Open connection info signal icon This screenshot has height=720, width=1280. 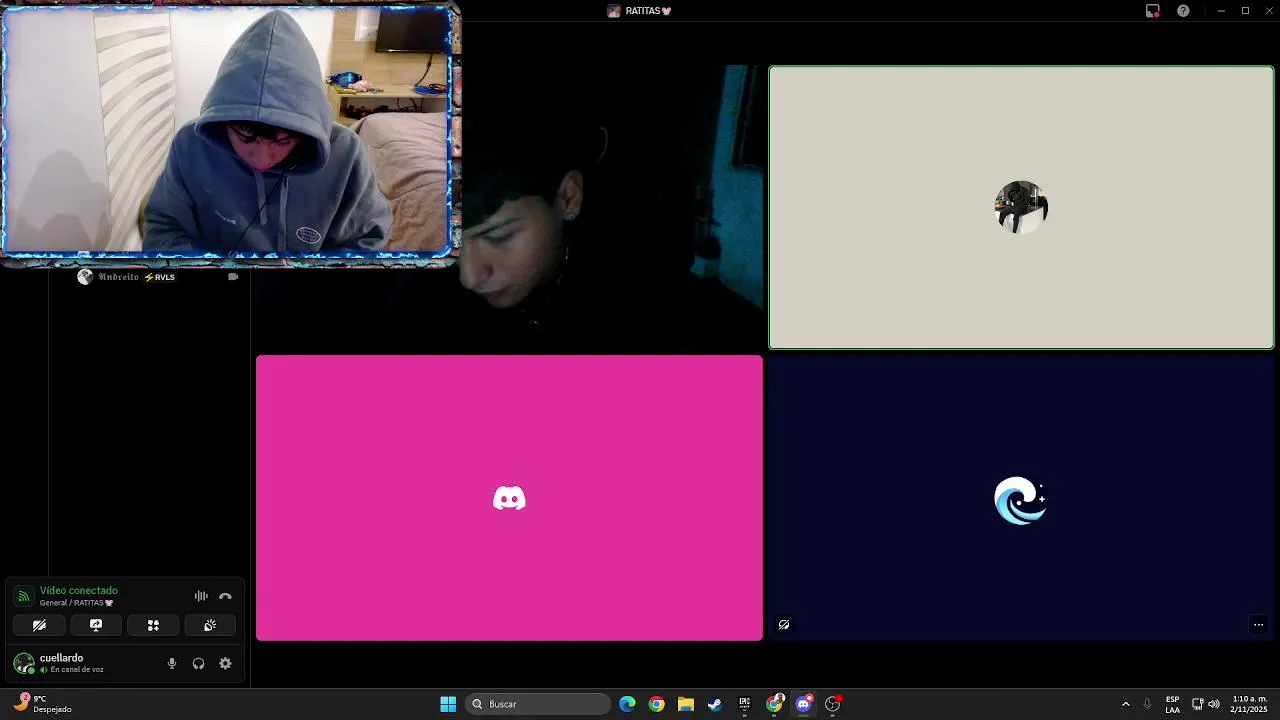[x=23, y=596]
